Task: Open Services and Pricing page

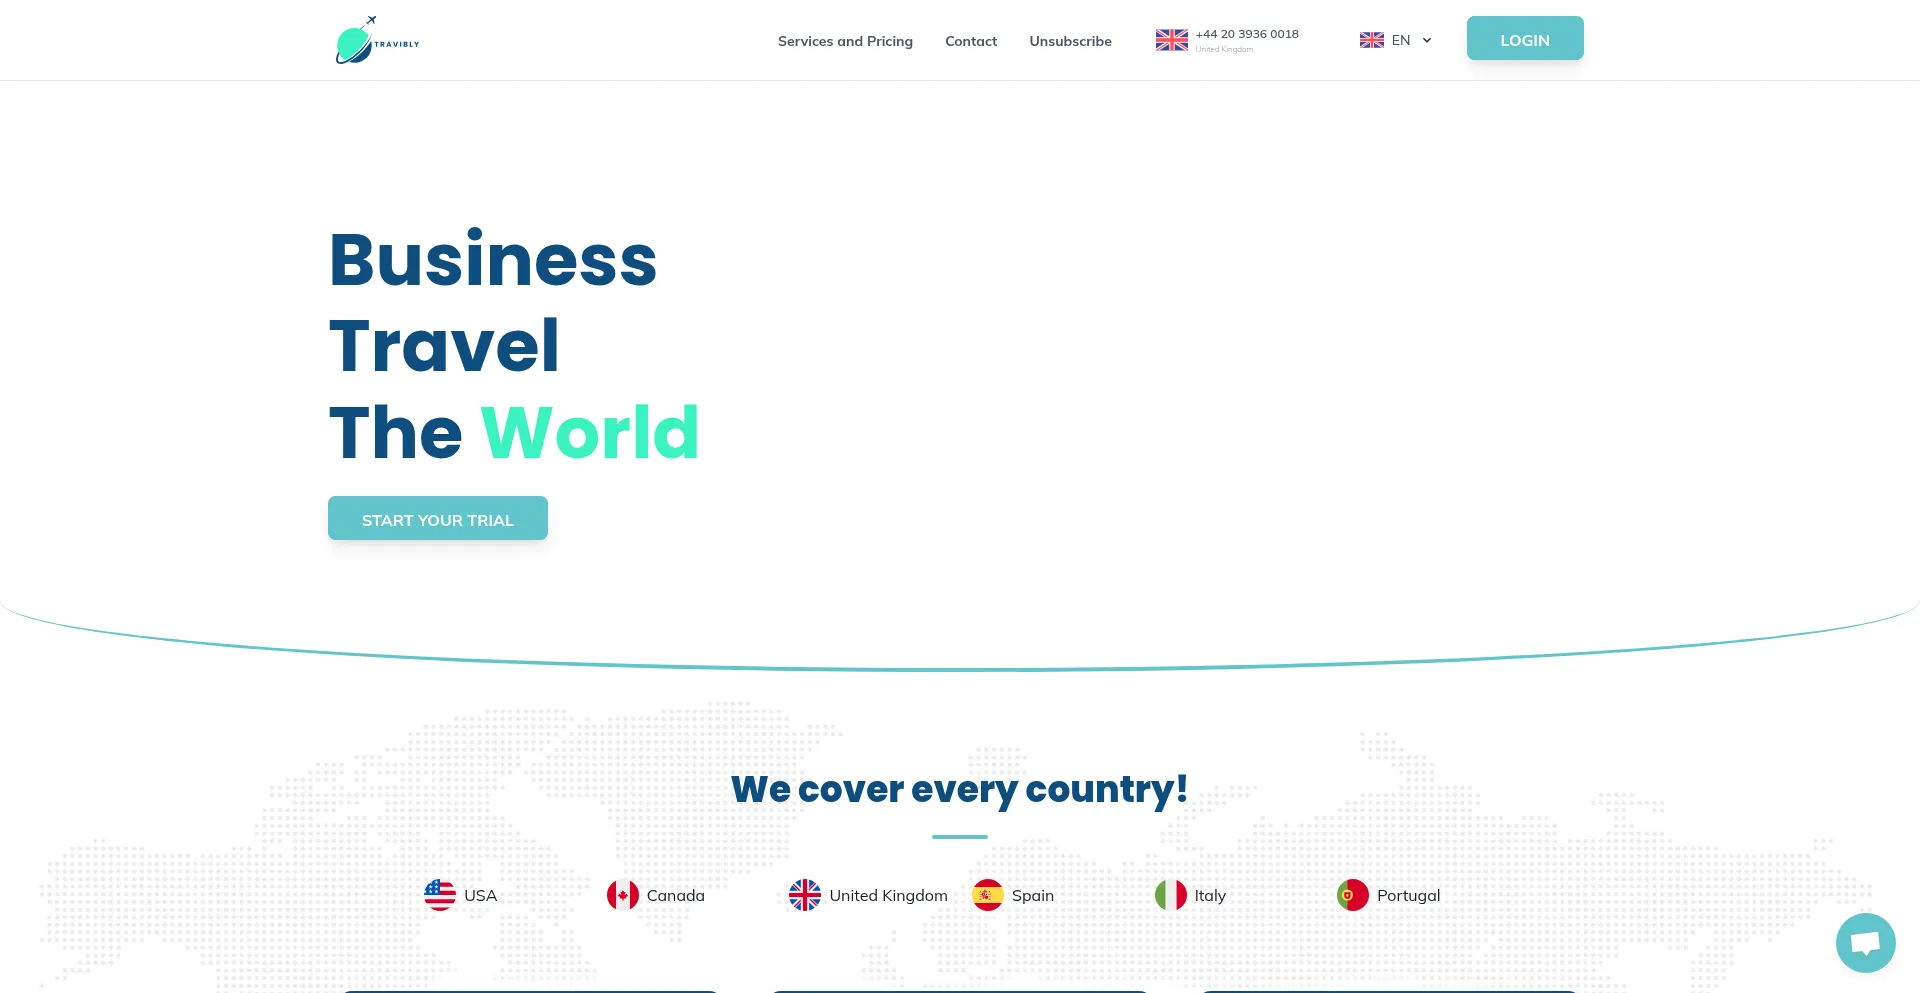Action: click(x=845, y=41)
